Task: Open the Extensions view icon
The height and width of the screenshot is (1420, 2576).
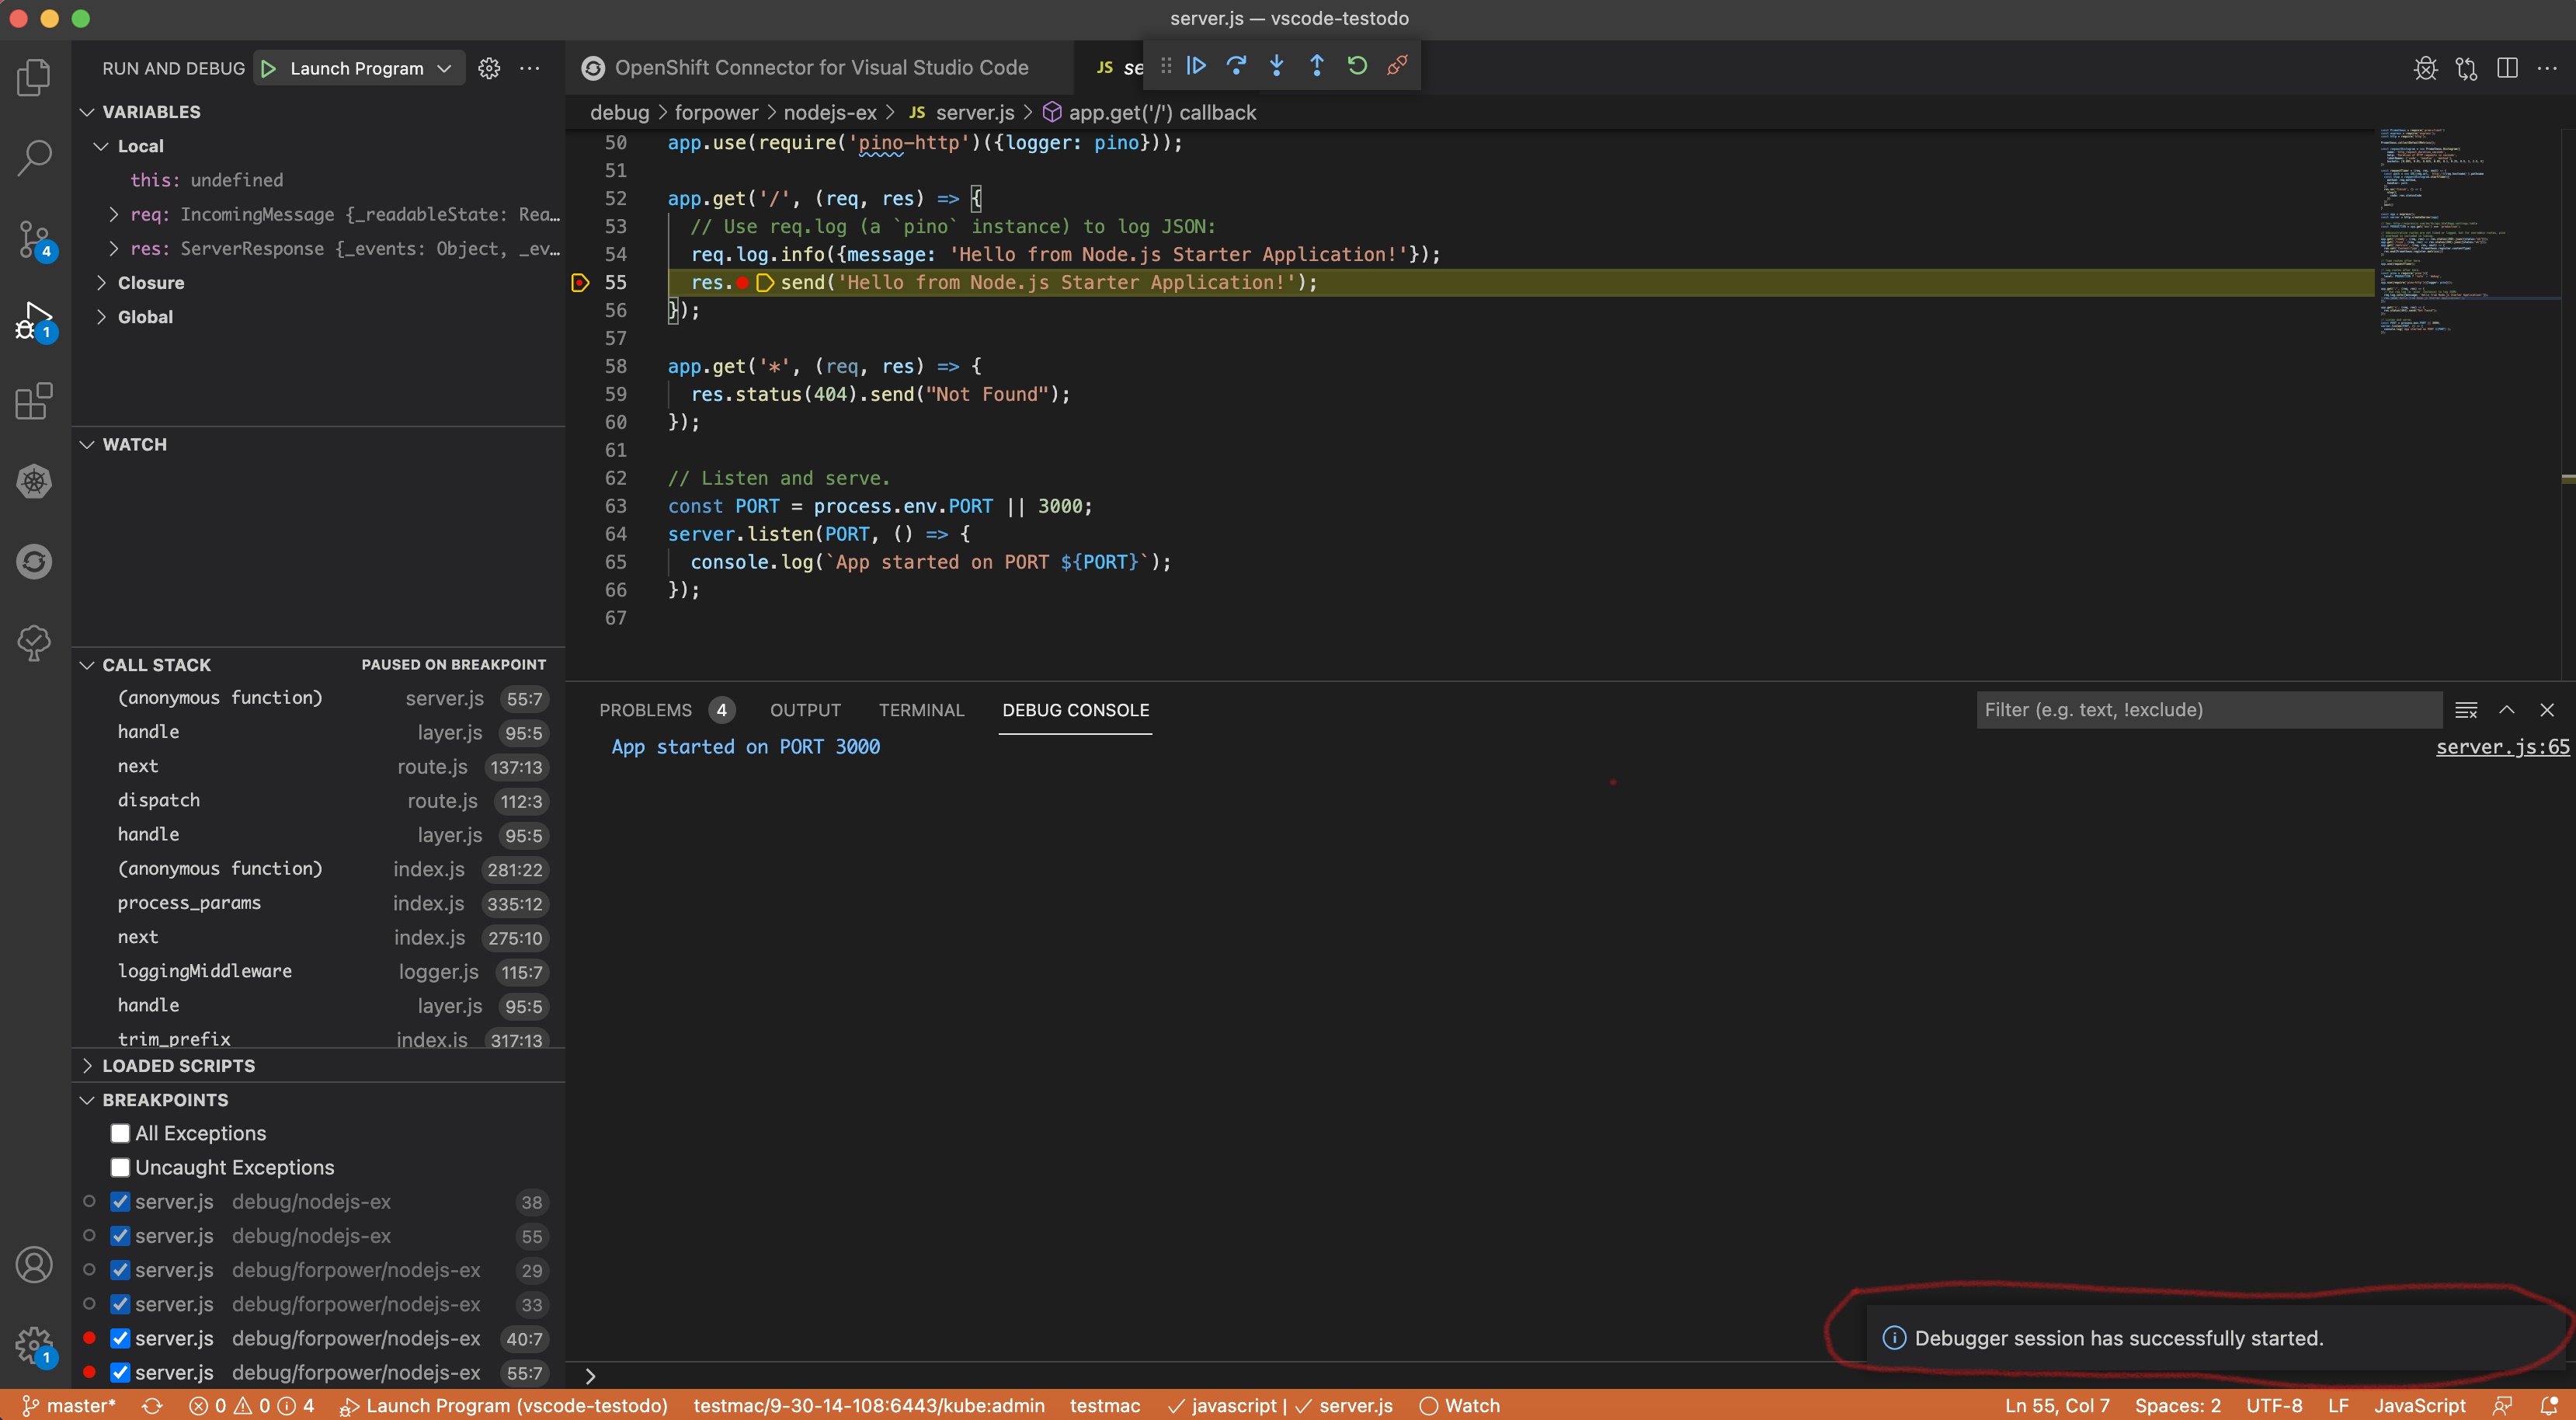Action: [x=34, y=401]
